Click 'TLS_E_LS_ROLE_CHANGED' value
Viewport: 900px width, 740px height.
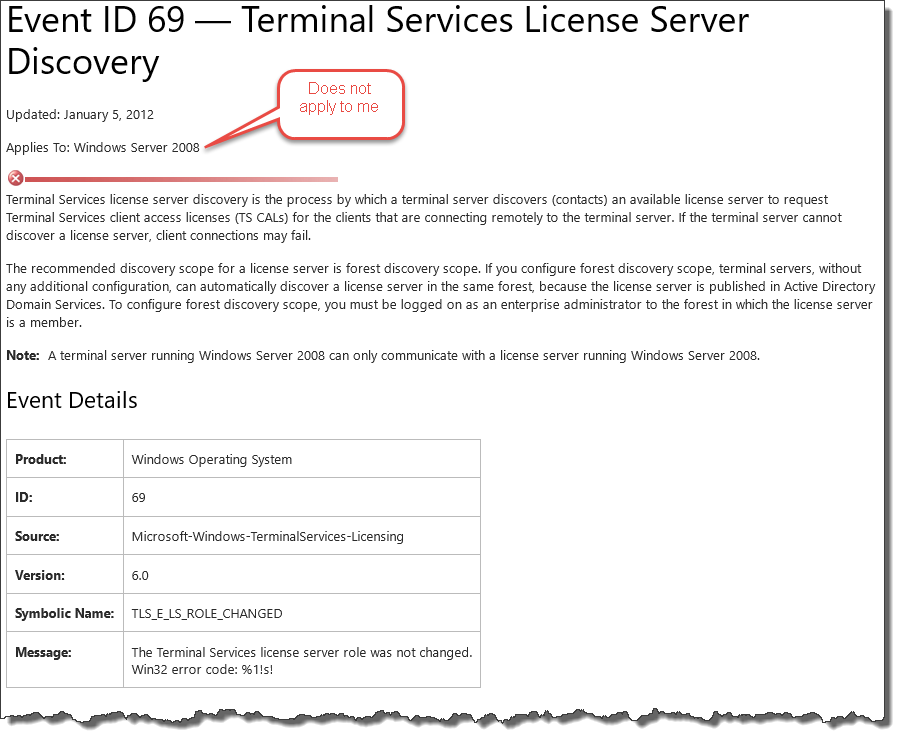207,614
